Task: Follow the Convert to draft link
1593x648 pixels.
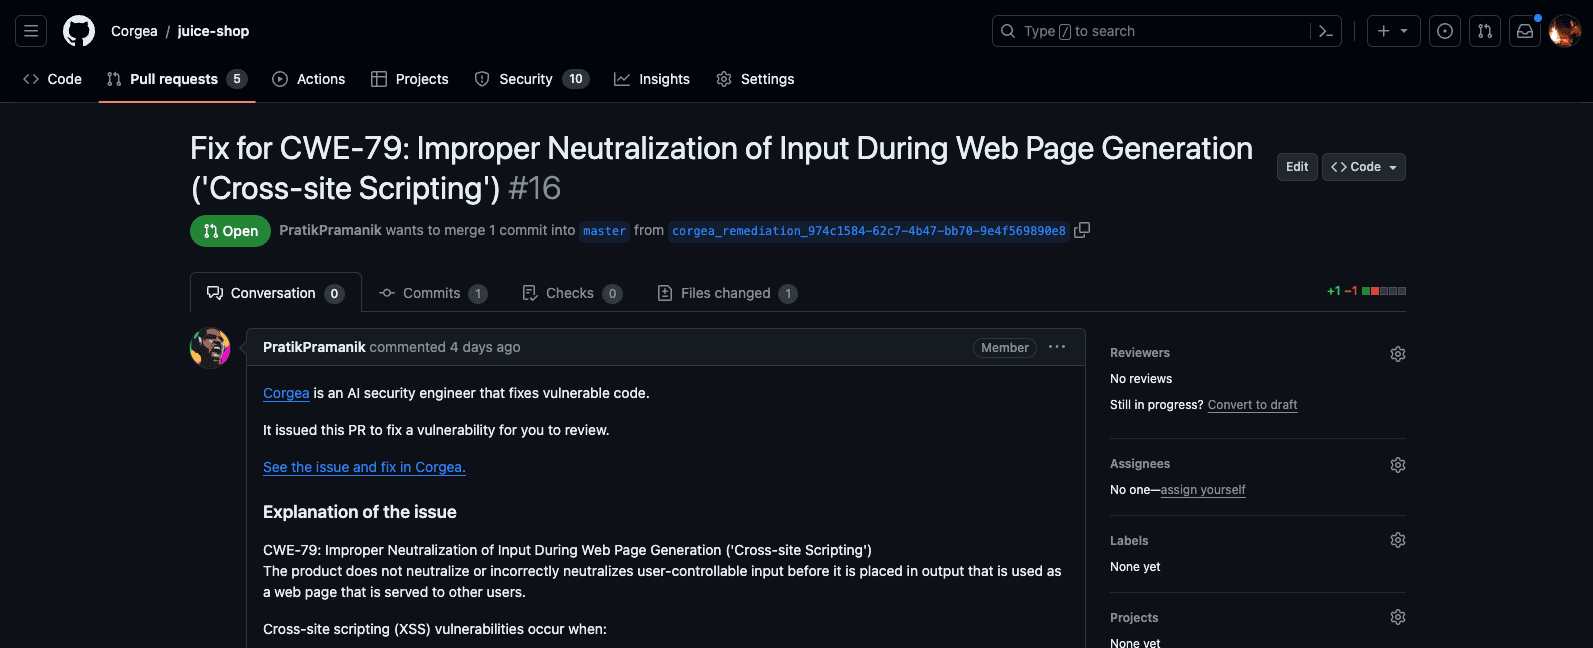Action: tap(1252, 405)
